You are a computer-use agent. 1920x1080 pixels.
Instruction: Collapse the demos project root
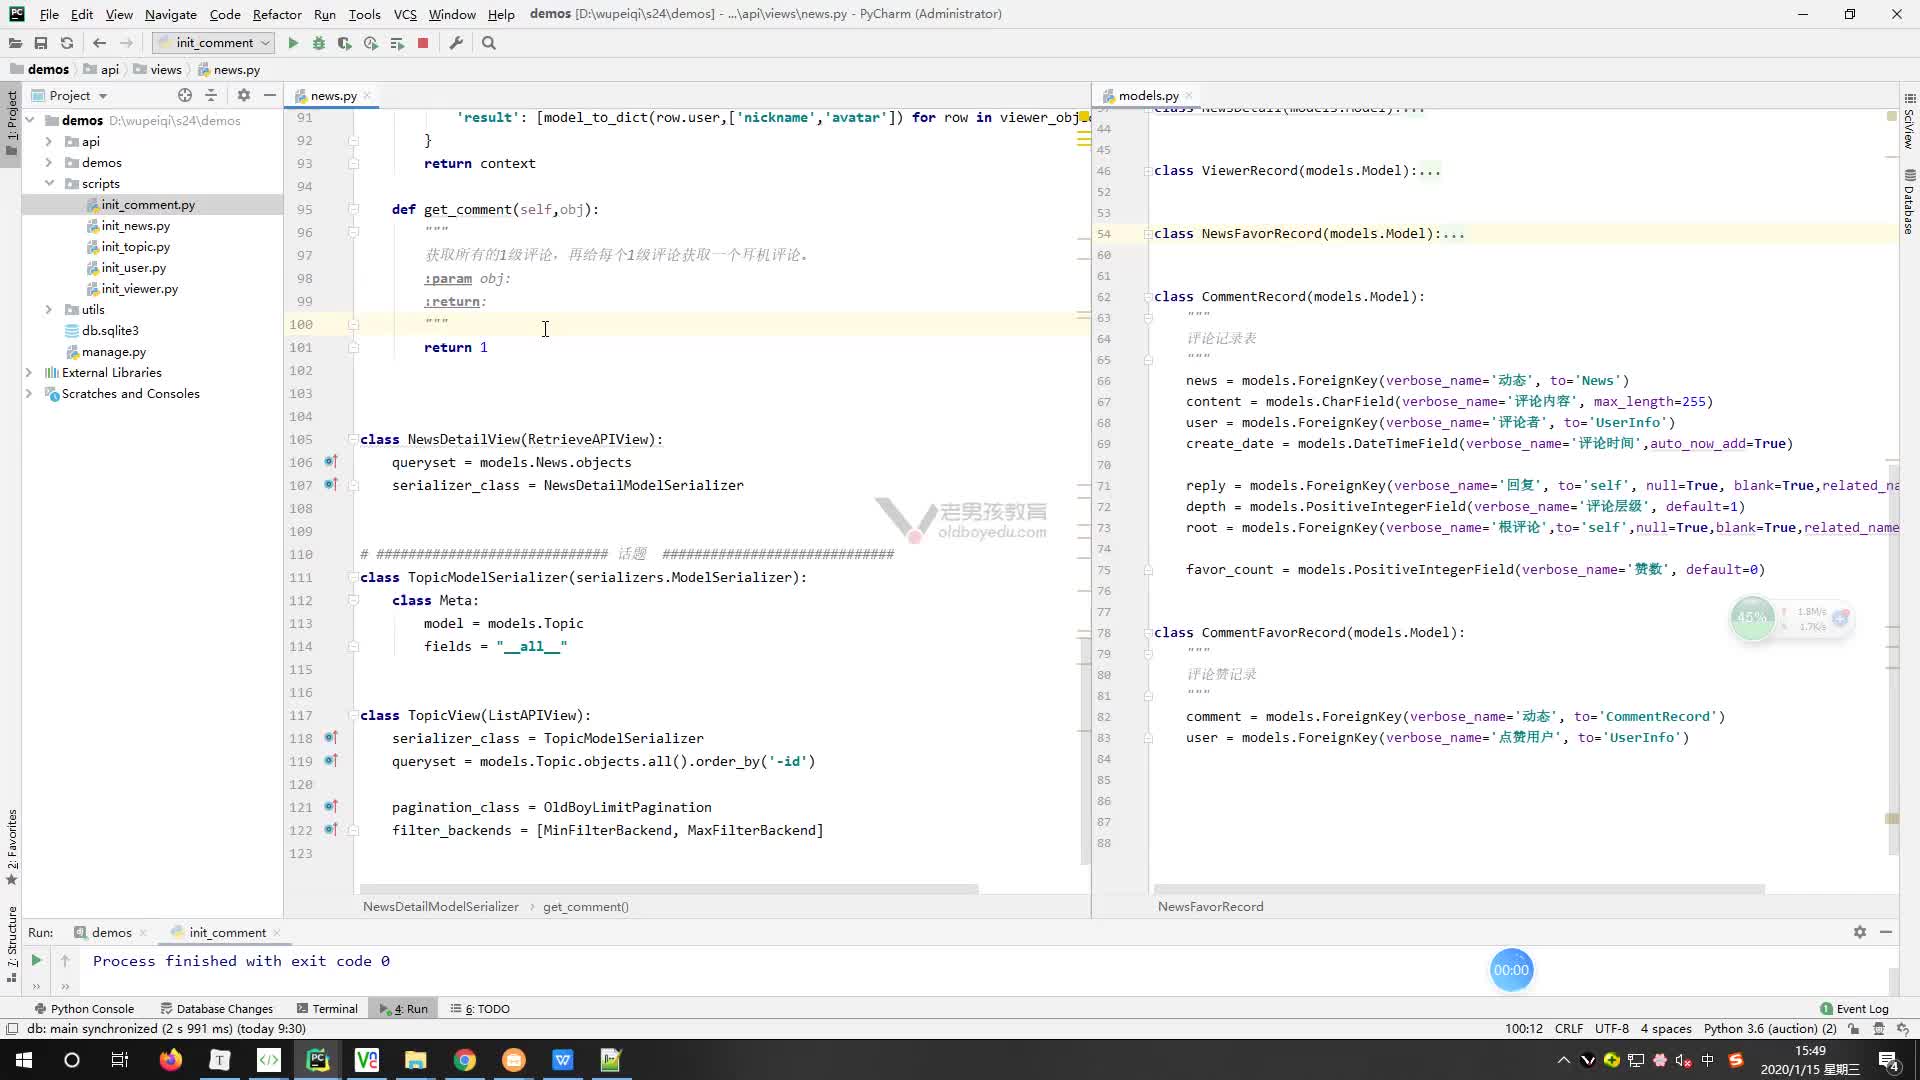[29, 120]
